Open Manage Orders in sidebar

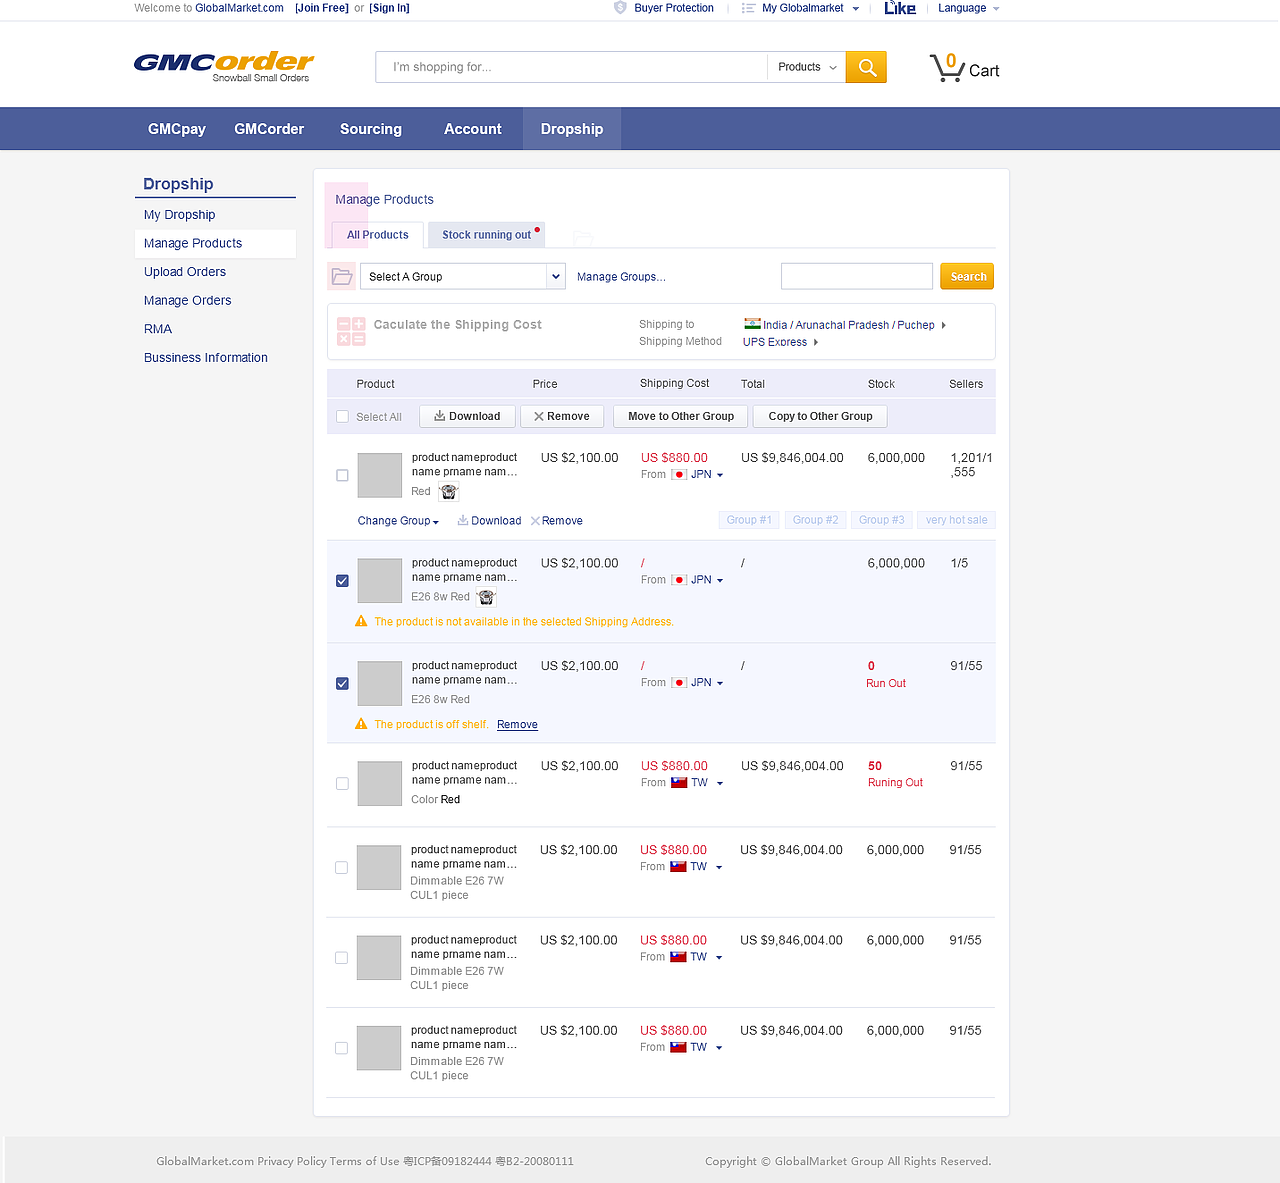[187, 300]
